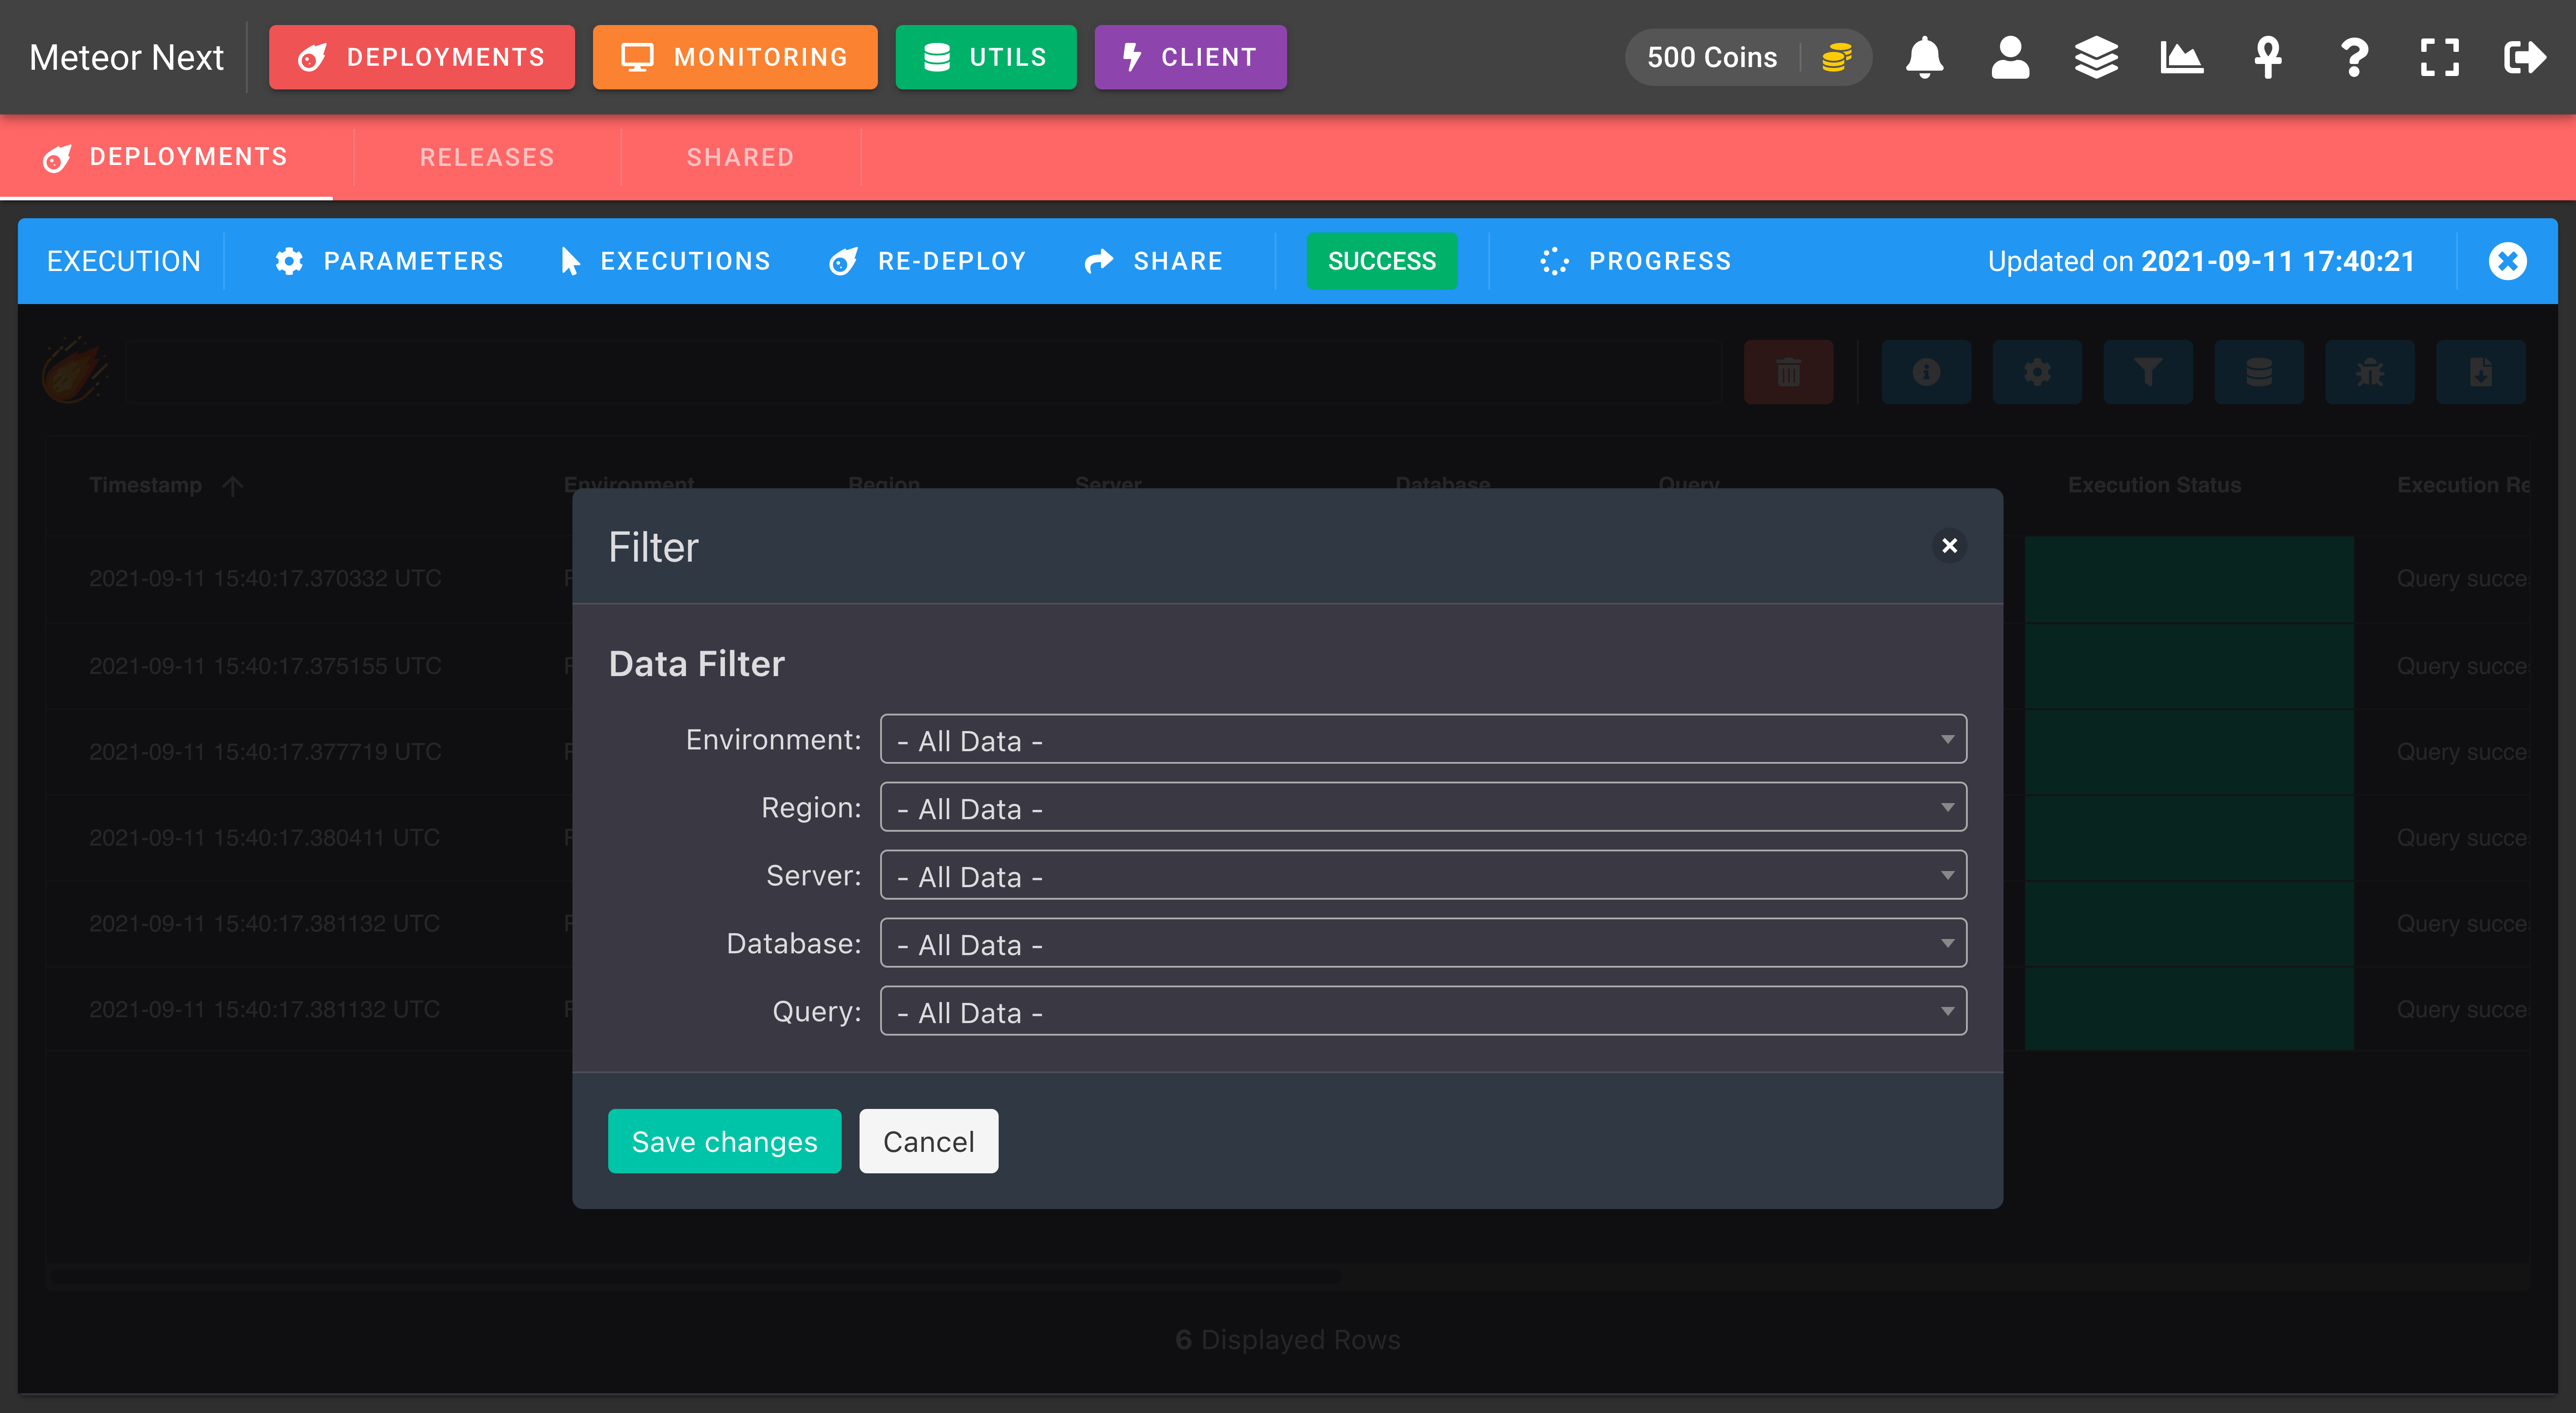Open the purple CLIENT menu
This screenshot has width=2576, height=1413.
[1190, 57]
